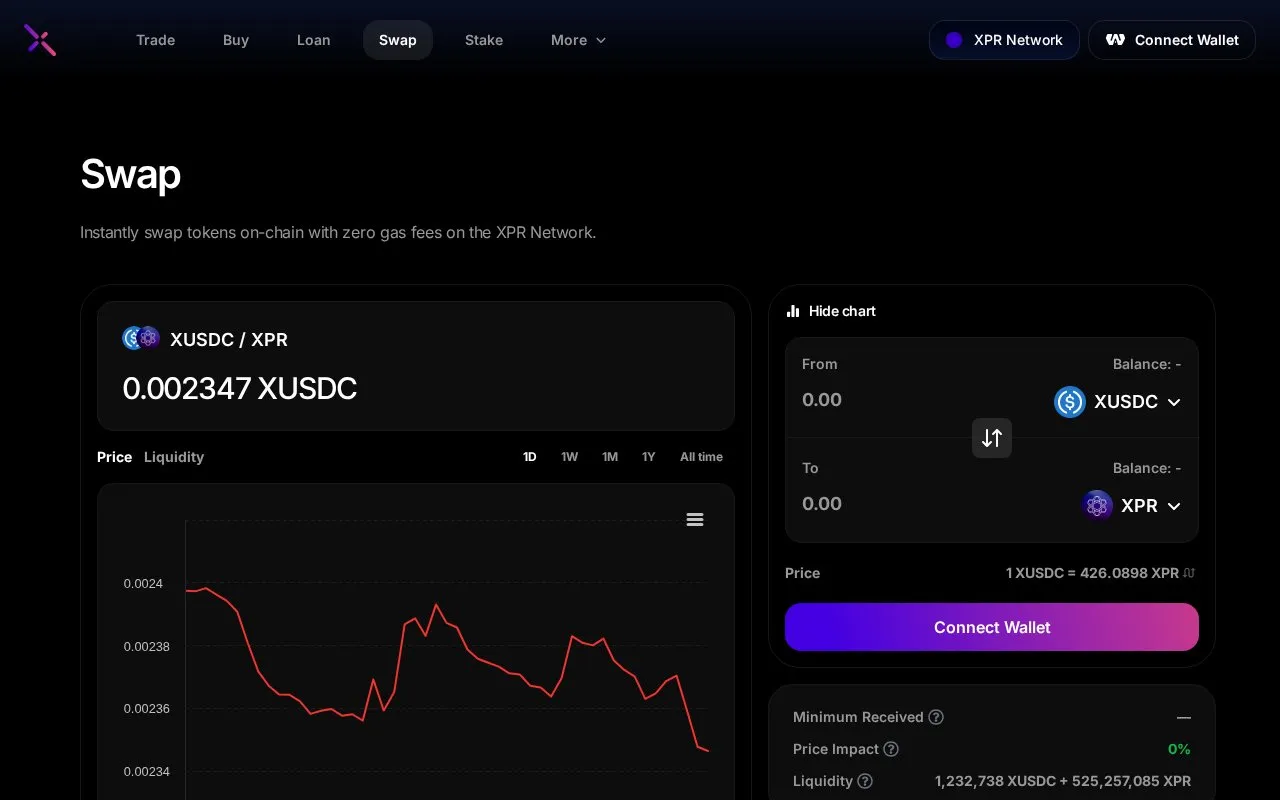Viewport: 1280px width, 800px height.
Task: Click the bar chart icon beside Hide chart
Action: pyautogui.click(x=793, y=311)
